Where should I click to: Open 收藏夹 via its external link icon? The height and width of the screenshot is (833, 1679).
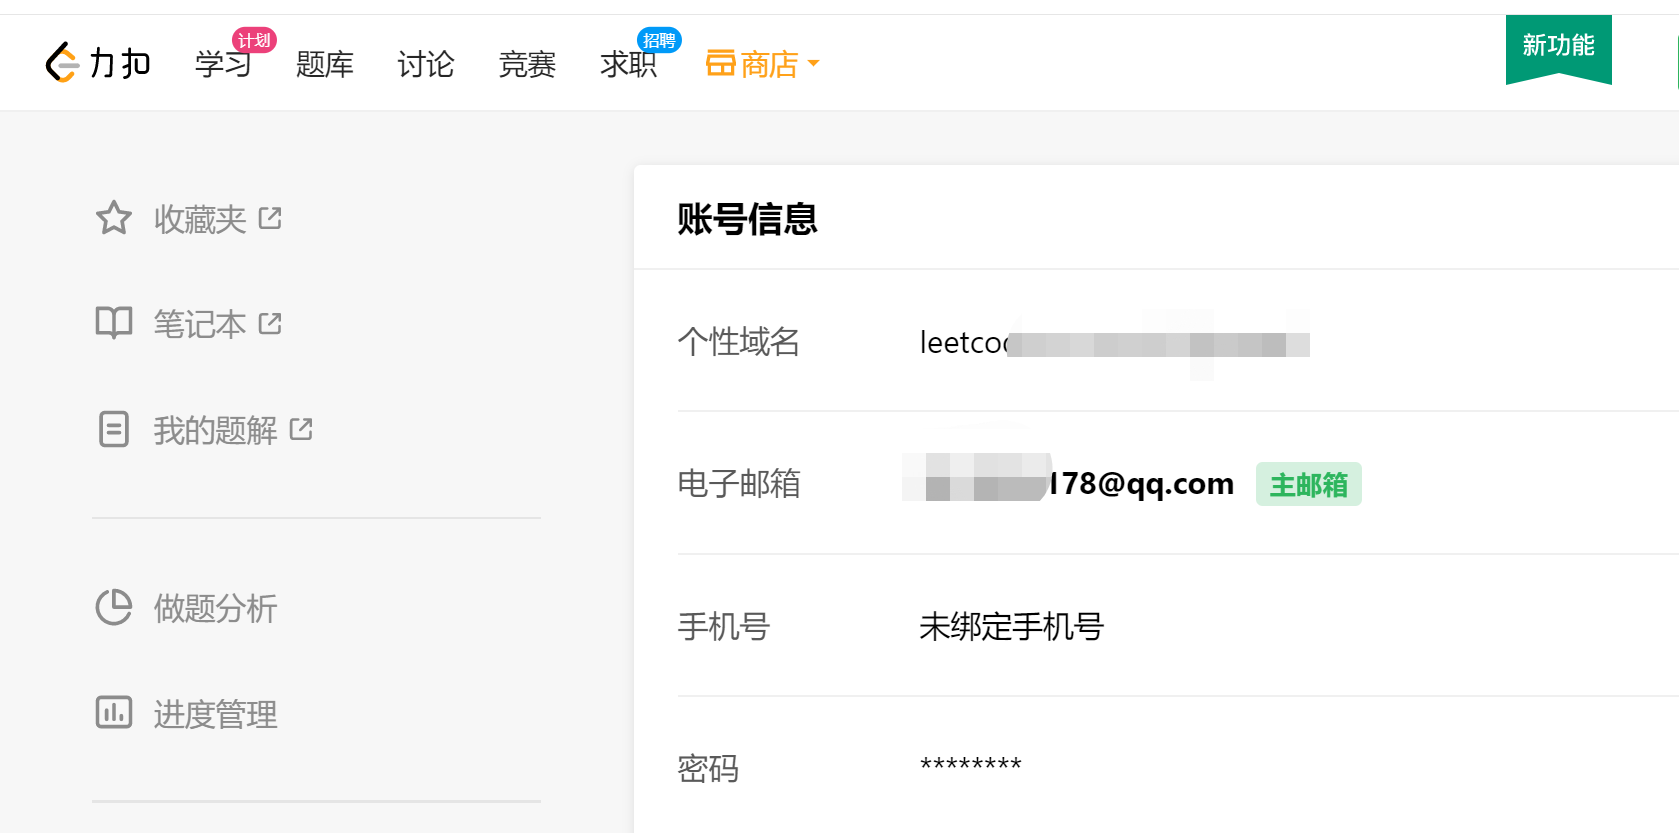coord(270,218)
